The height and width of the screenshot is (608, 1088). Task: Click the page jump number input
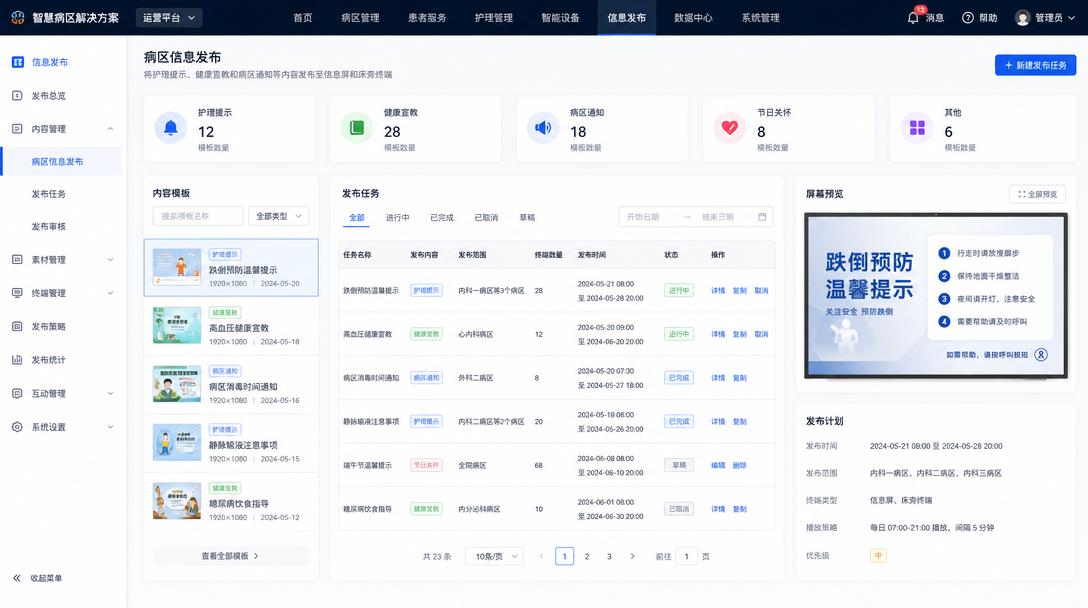coord(686,557)
